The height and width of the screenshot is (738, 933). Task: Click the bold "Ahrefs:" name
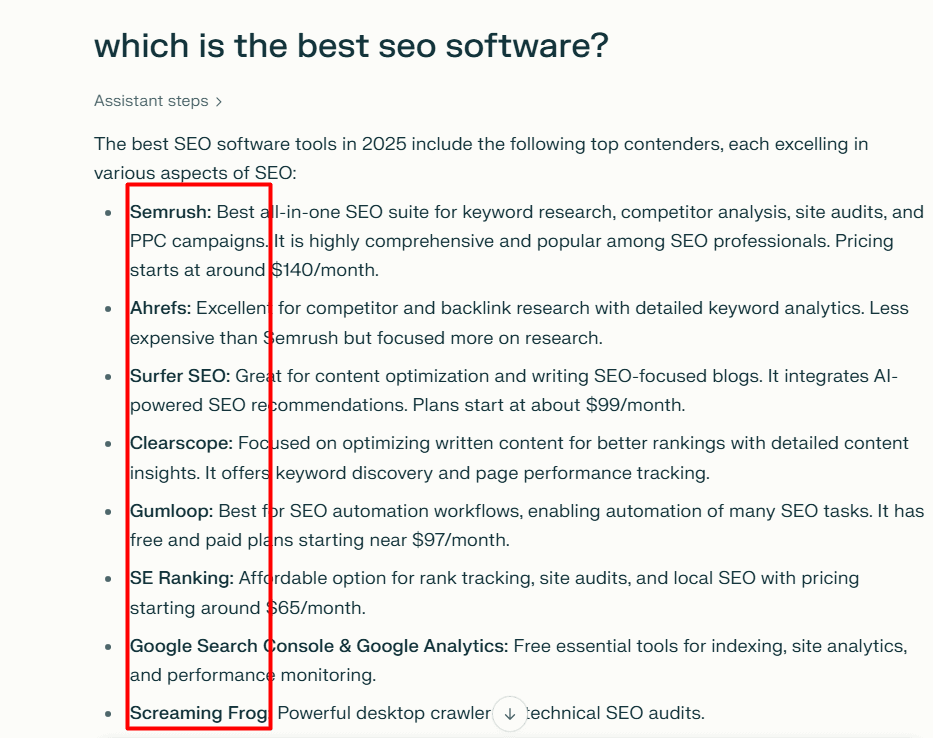point(160,308)
